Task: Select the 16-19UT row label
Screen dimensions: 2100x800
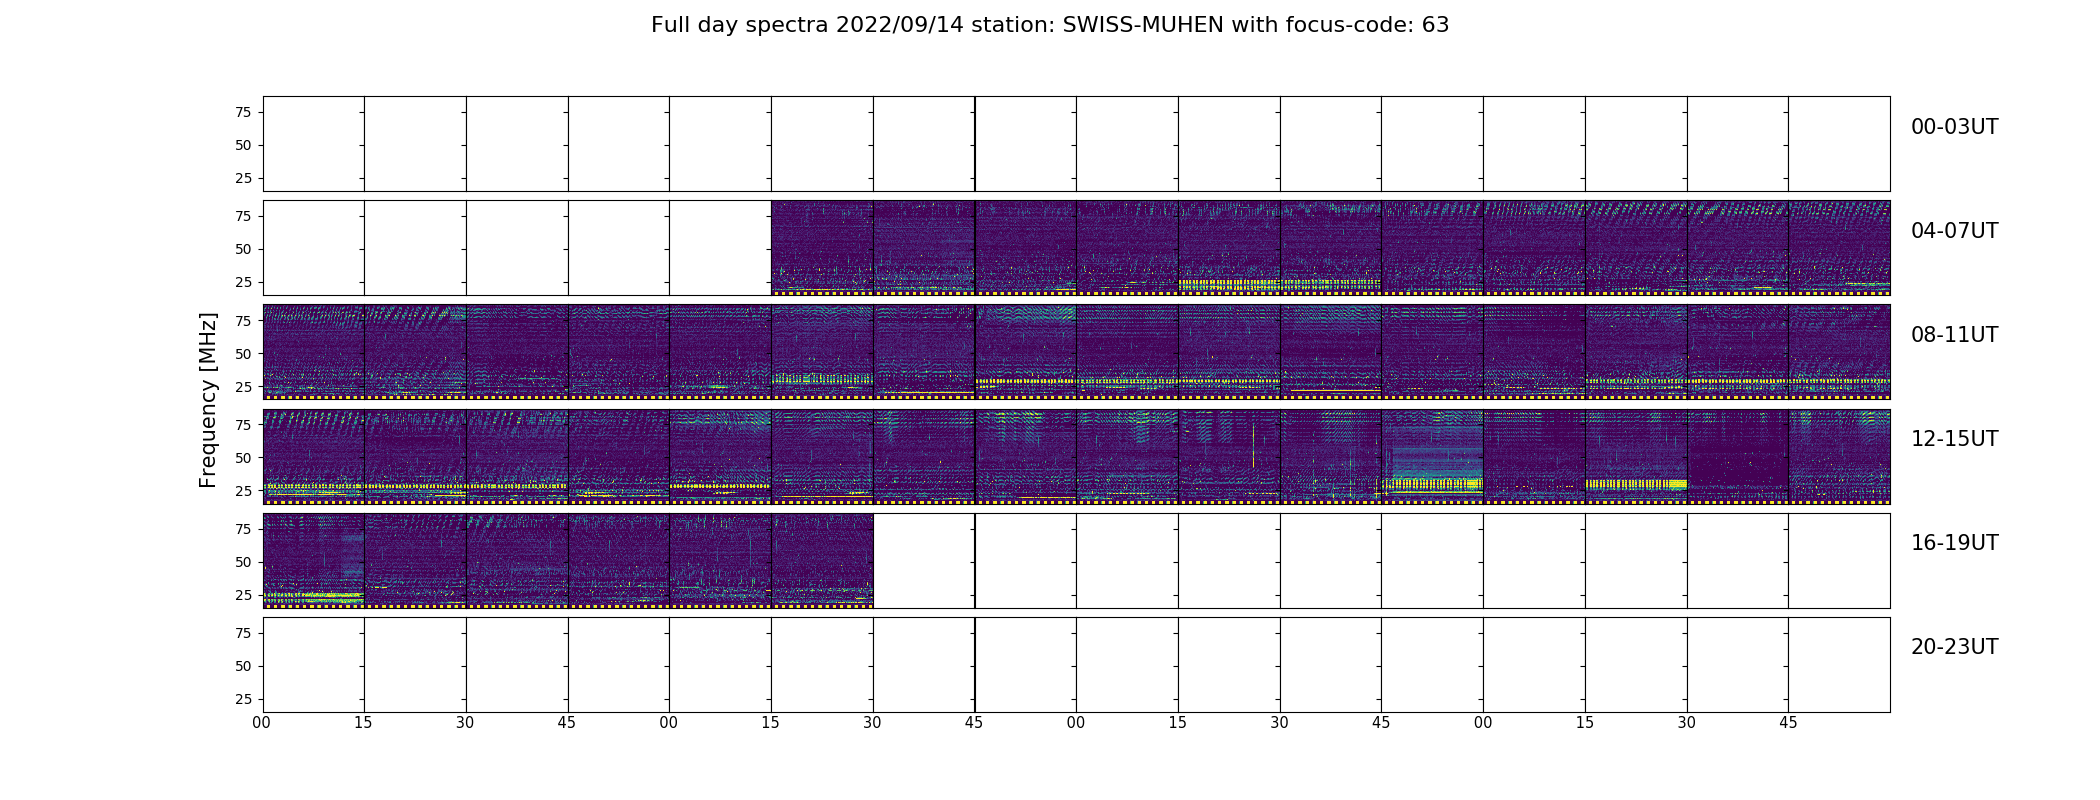Action: click(1954, 543)
